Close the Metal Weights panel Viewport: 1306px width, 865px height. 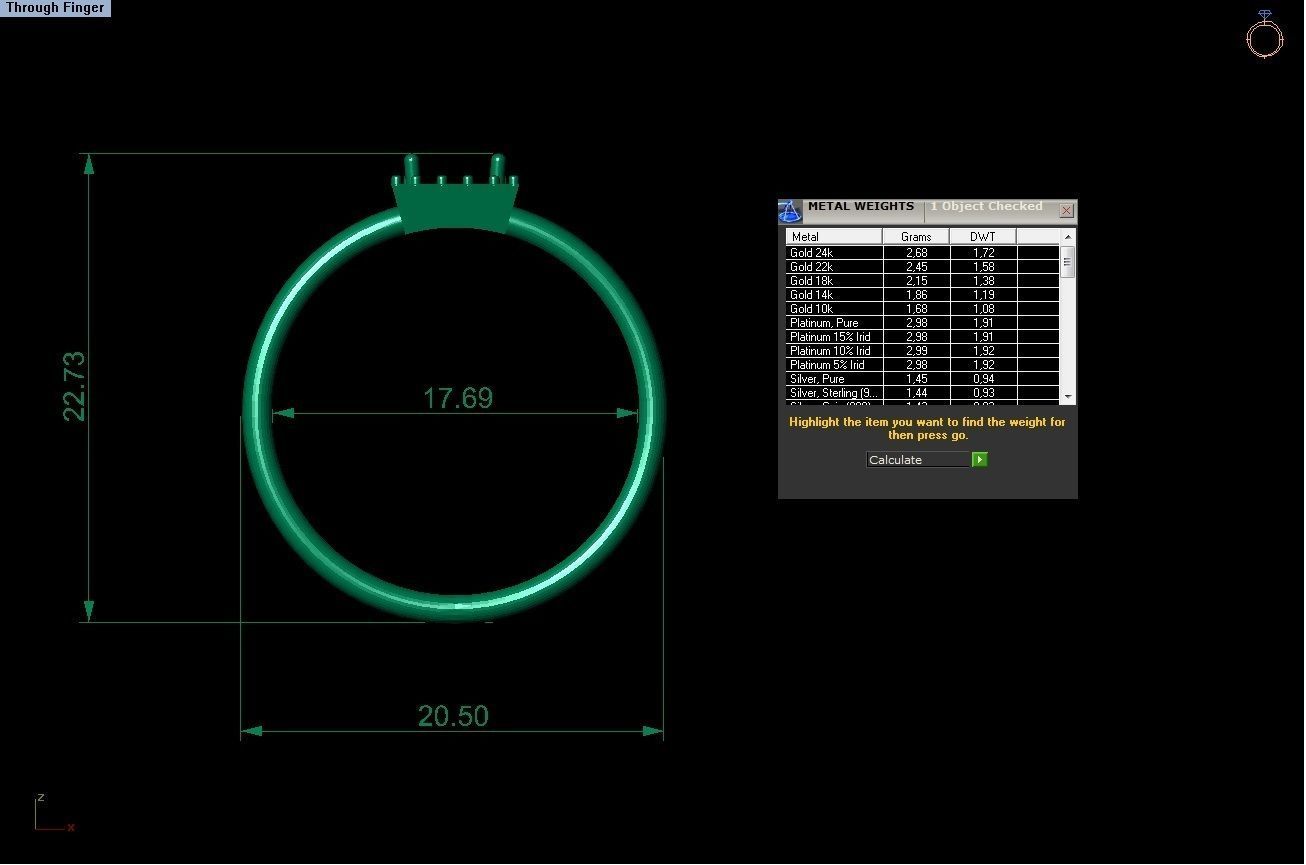coord(1066,211)
